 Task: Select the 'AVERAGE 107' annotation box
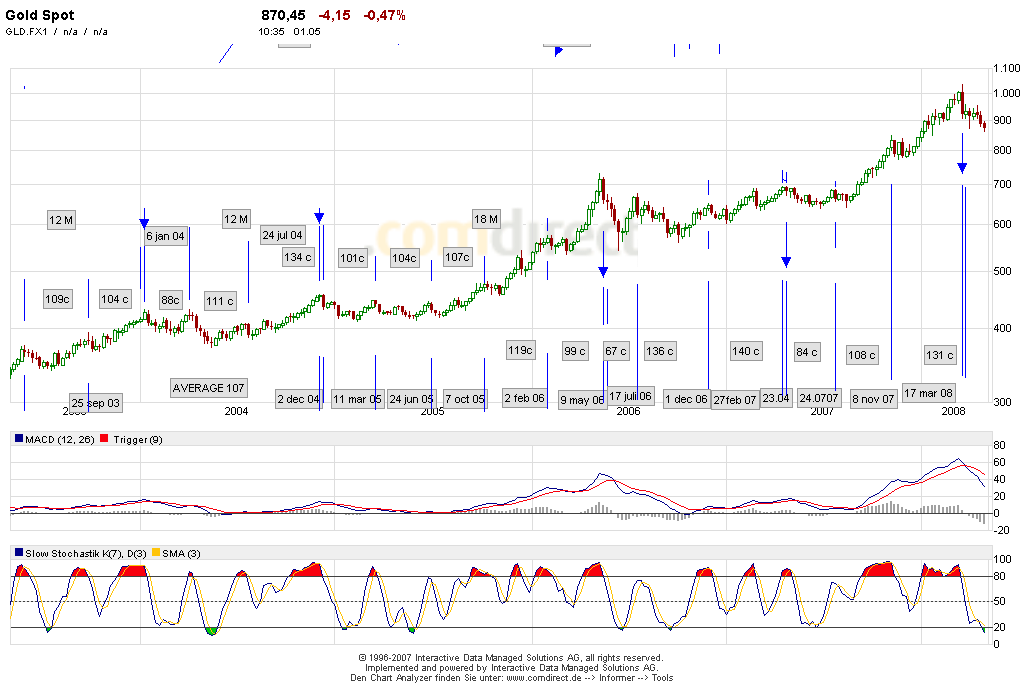pos(208,388)
